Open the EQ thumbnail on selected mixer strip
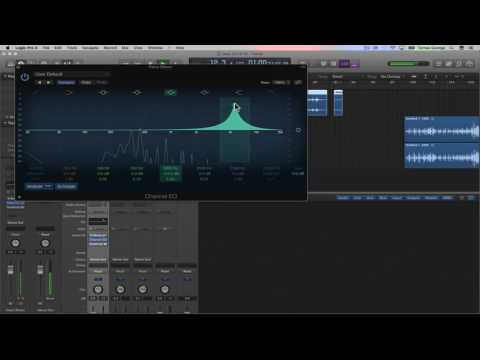This screenshot has width=480, height=360. click(x=98, y=221)
